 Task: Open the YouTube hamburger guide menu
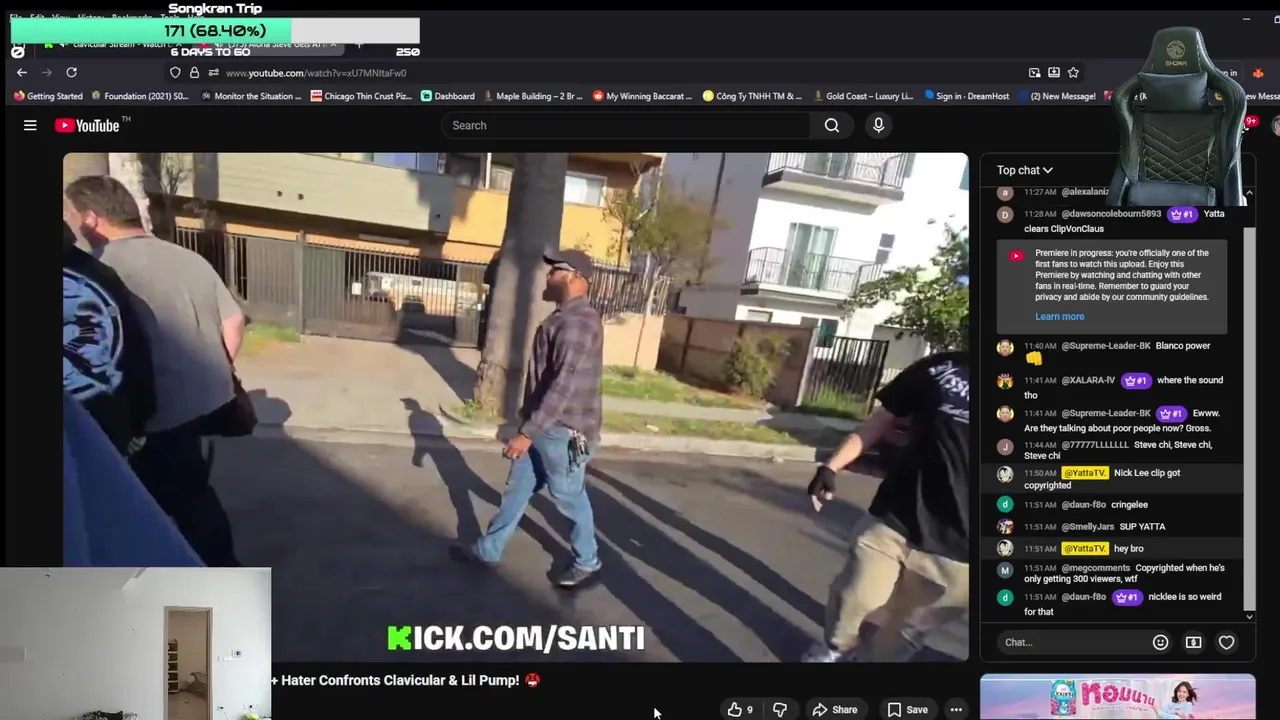[30, 125]
